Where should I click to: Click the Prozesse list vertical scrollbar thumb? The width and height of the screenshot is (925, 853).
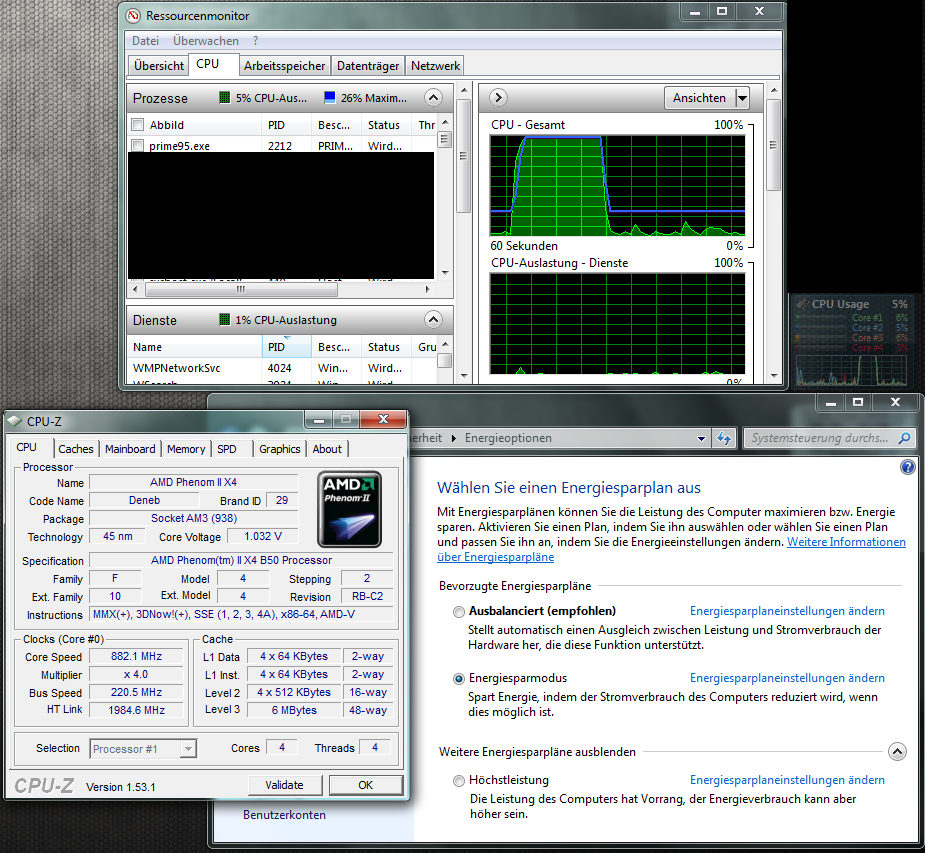tap(445, 139)
